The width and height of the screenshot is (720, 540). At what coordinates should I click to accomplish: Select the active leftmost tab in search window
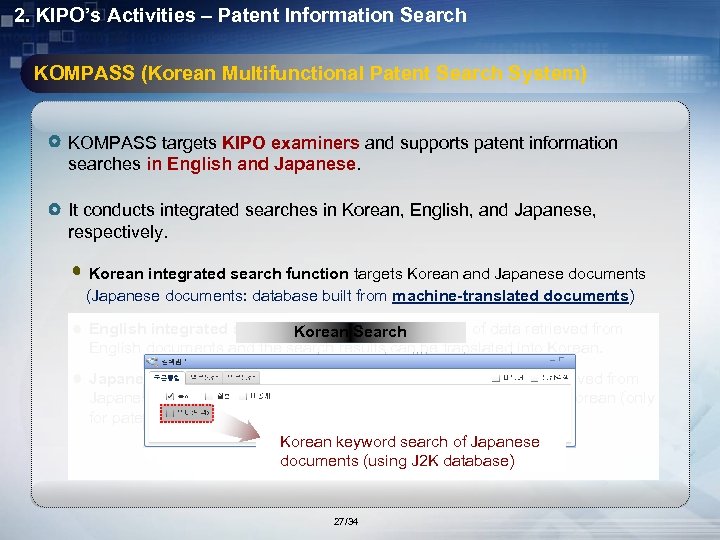pos(167,377)
